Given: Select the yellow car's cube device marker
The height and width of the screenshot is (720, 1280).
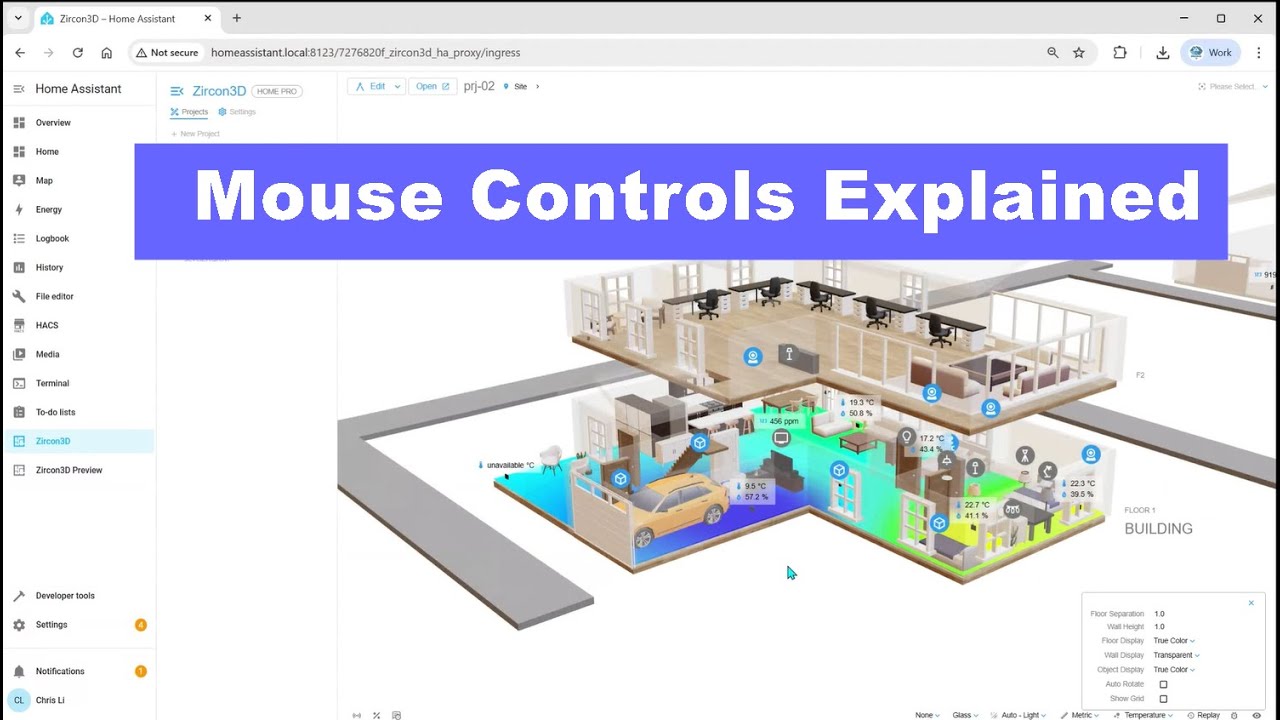Looking at the screenshot, I should (621, 479).
